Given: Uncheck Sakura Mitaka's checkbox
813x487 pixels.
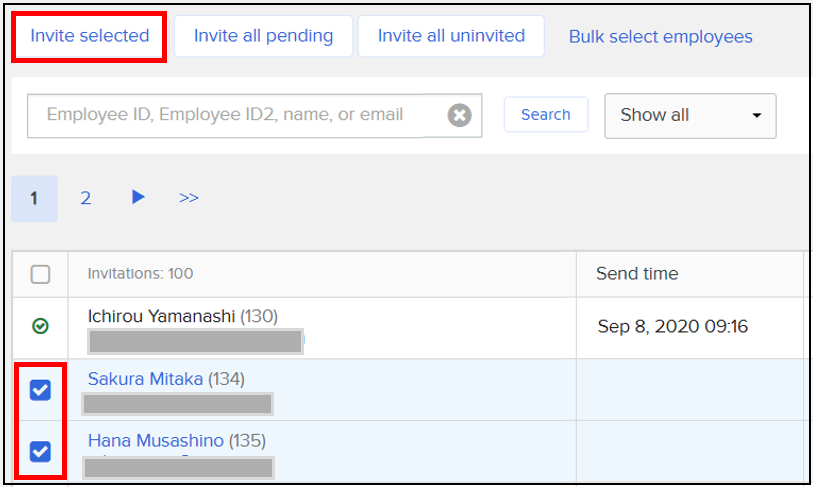Looking at the screenshot, I should coord(40,390).
